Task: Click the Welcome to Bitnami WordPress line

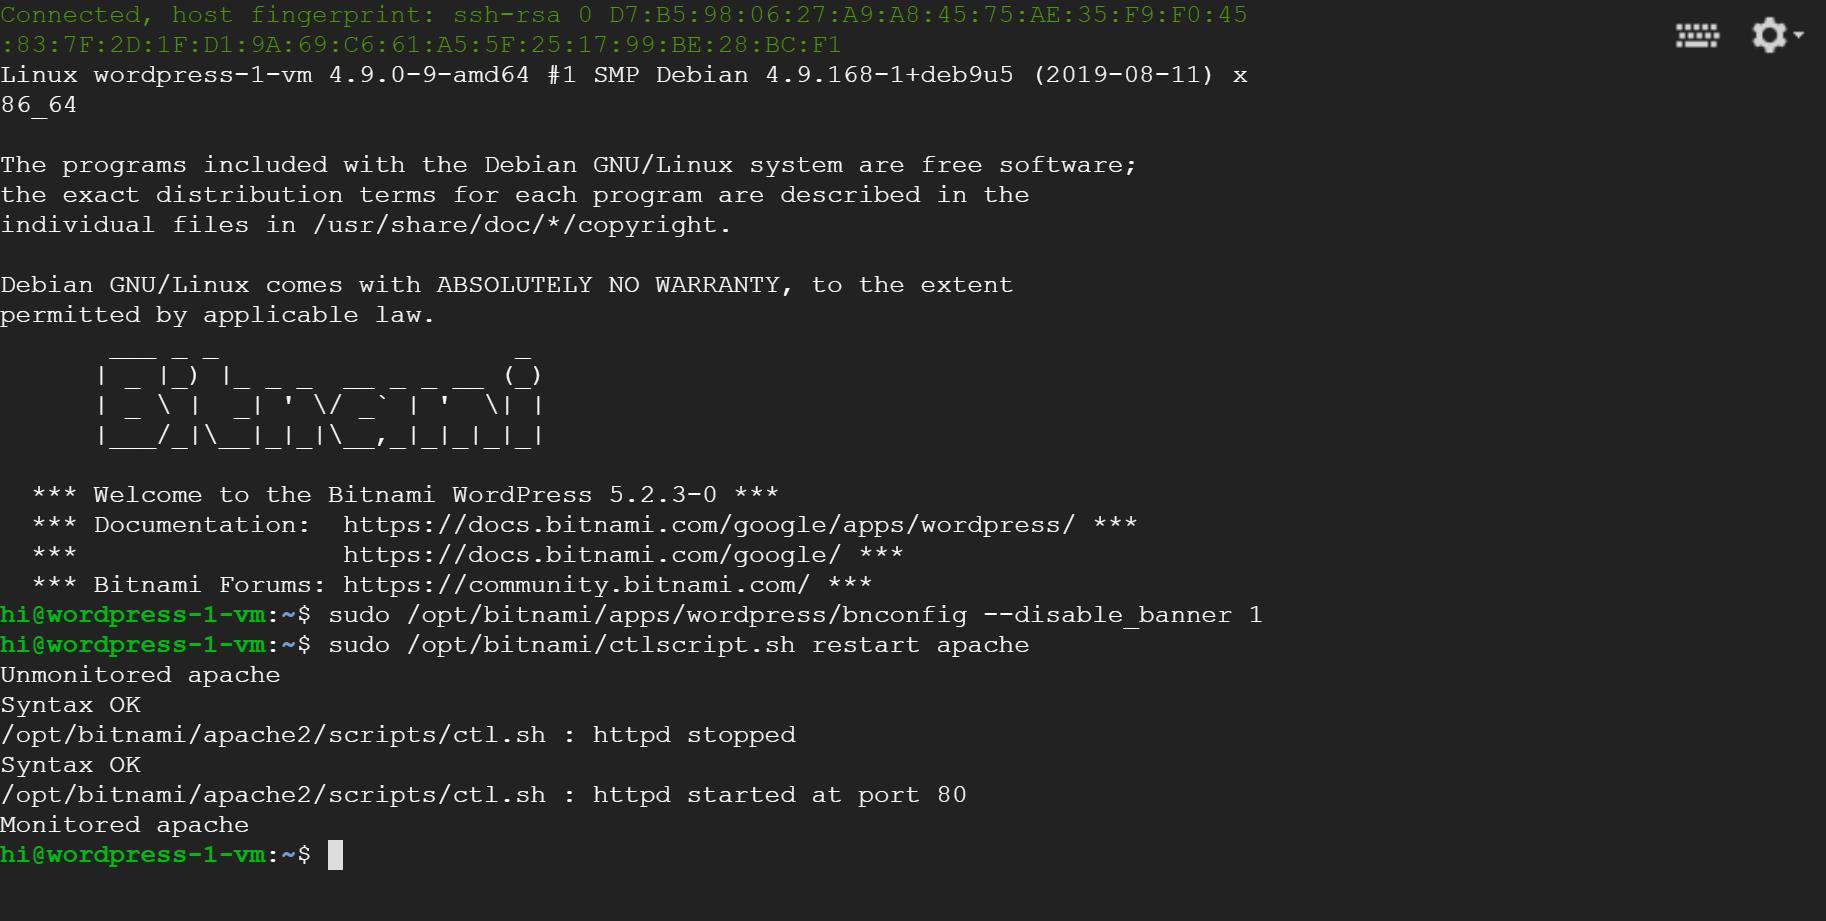Action: click(x=405, y=495)
